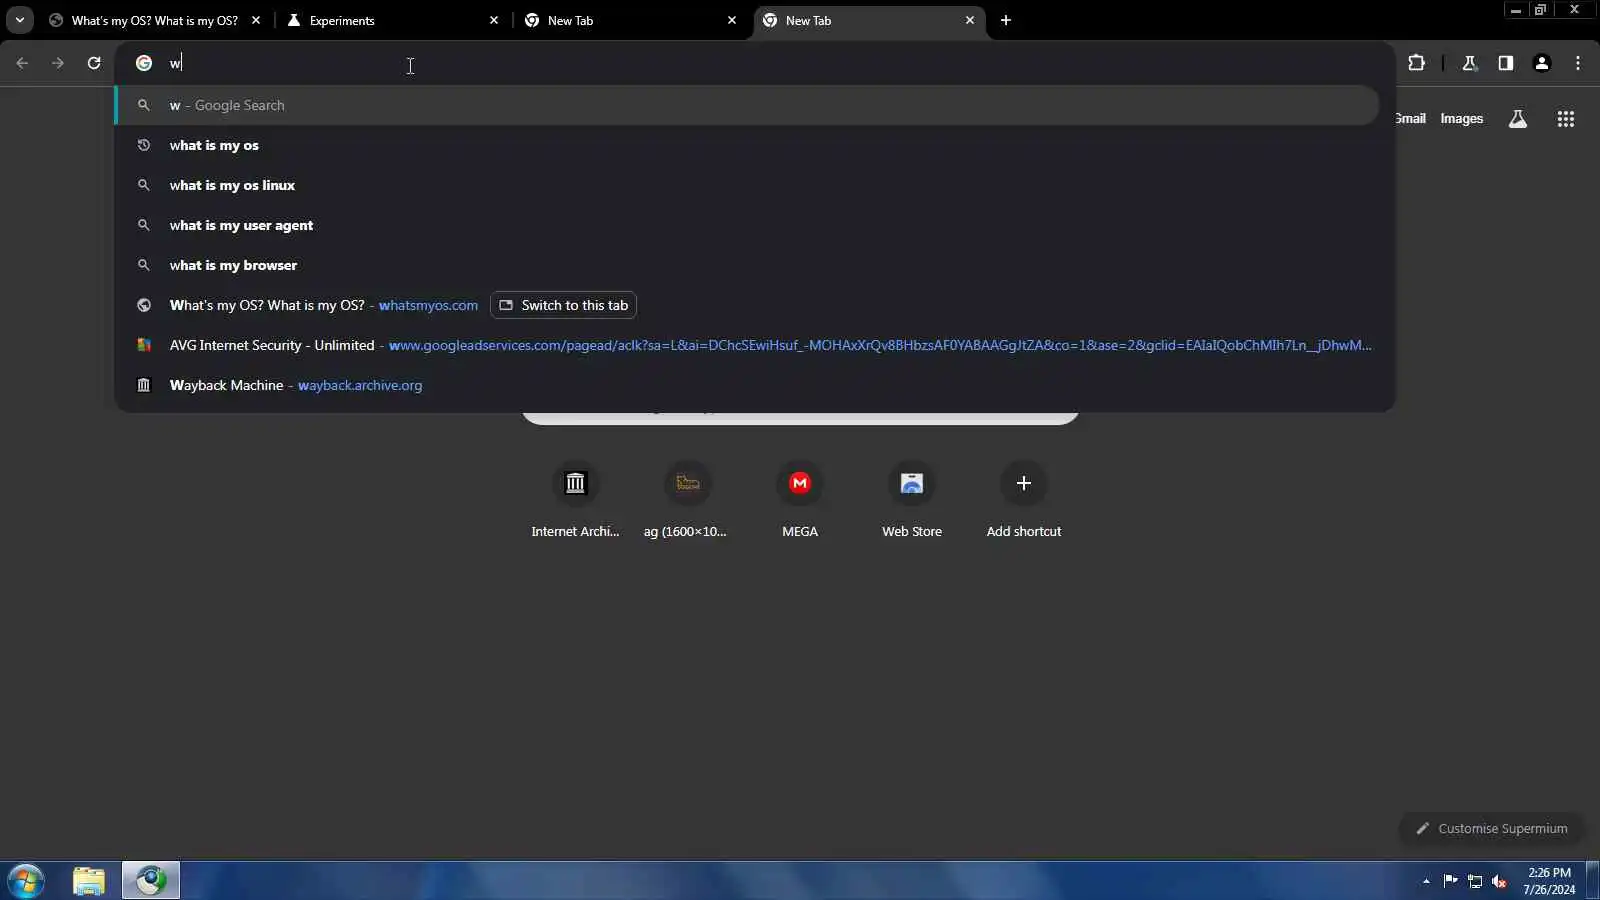Reload the current page
The width and height of the screenshot is (1600, 900).
pyautogui.click(x=94, y=63)
